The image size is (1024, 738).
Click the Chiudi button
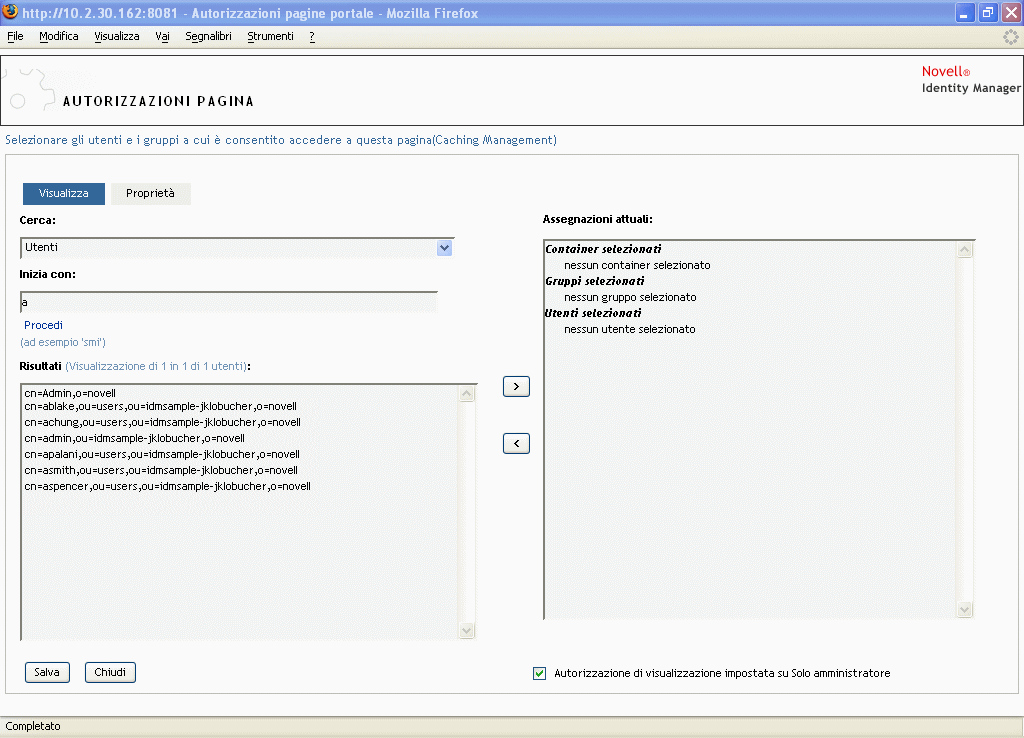(x=110, y=672)
